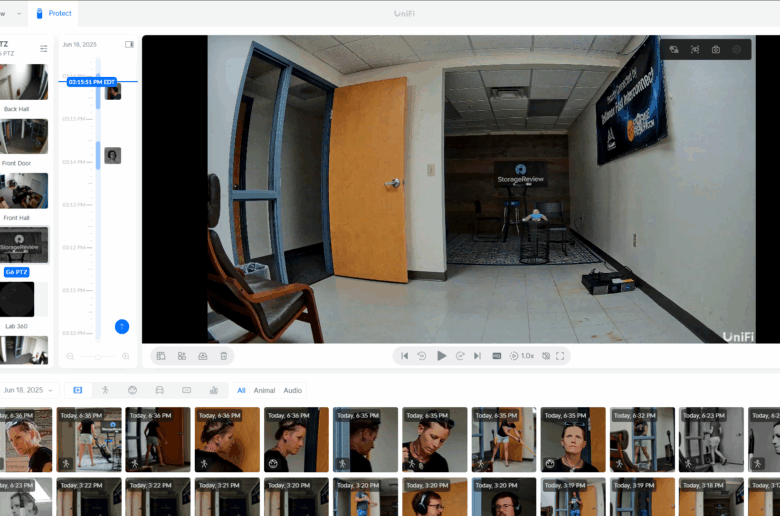
Task: Adjust the timeline zoom slider
Action: coord(98,357)
